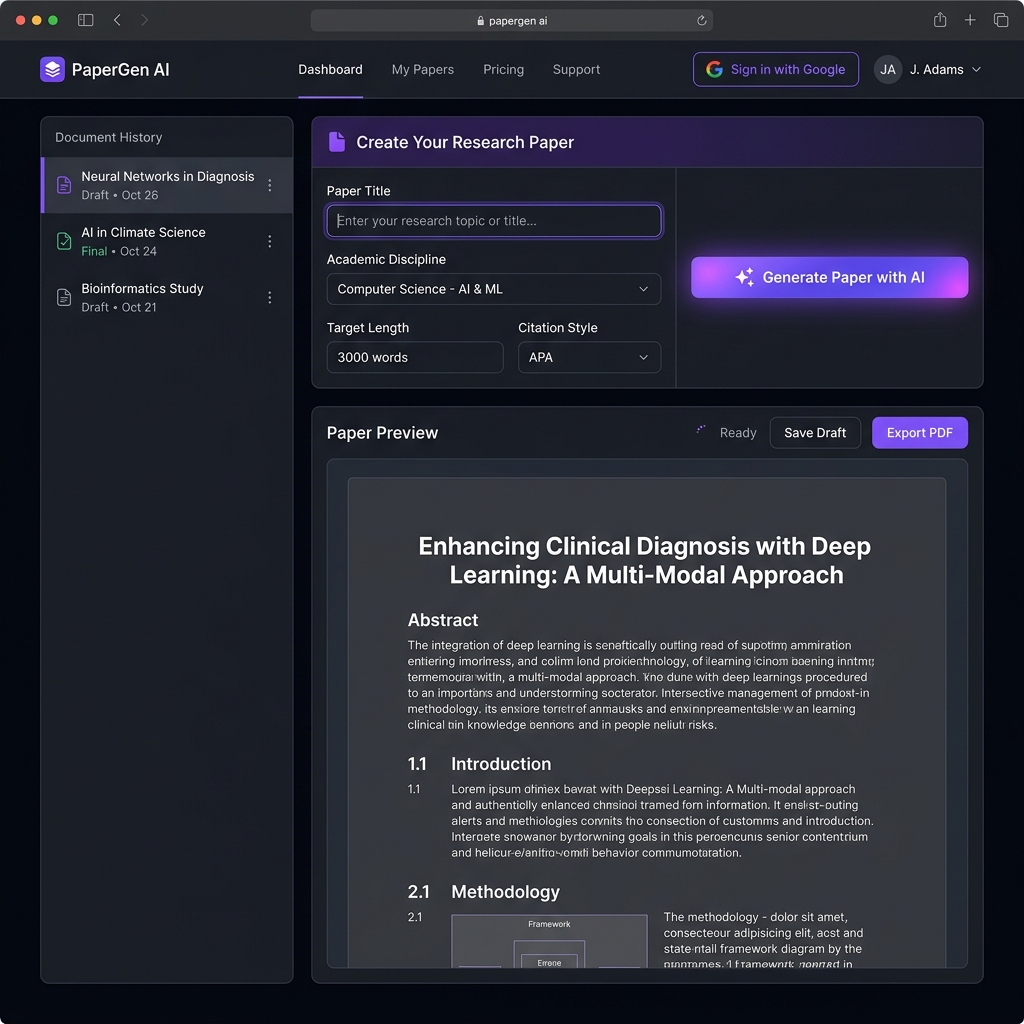The image size is (1024, 1024).
Task: Click the paper title Enhancing Clinical Diagnosis
Action: [645, 560]
